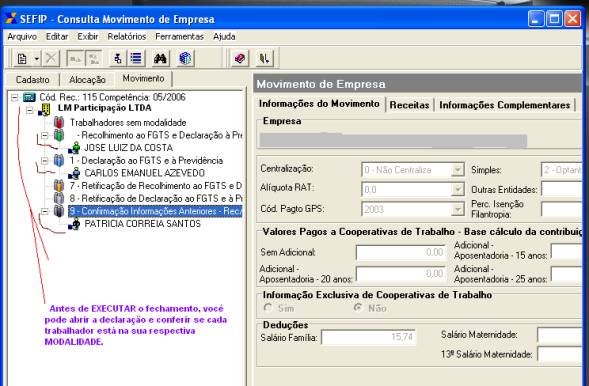The image size is (589, 386).
Task: Click the first greyed-out toolbar icon after the X
Action: click(x=76, y=59)
